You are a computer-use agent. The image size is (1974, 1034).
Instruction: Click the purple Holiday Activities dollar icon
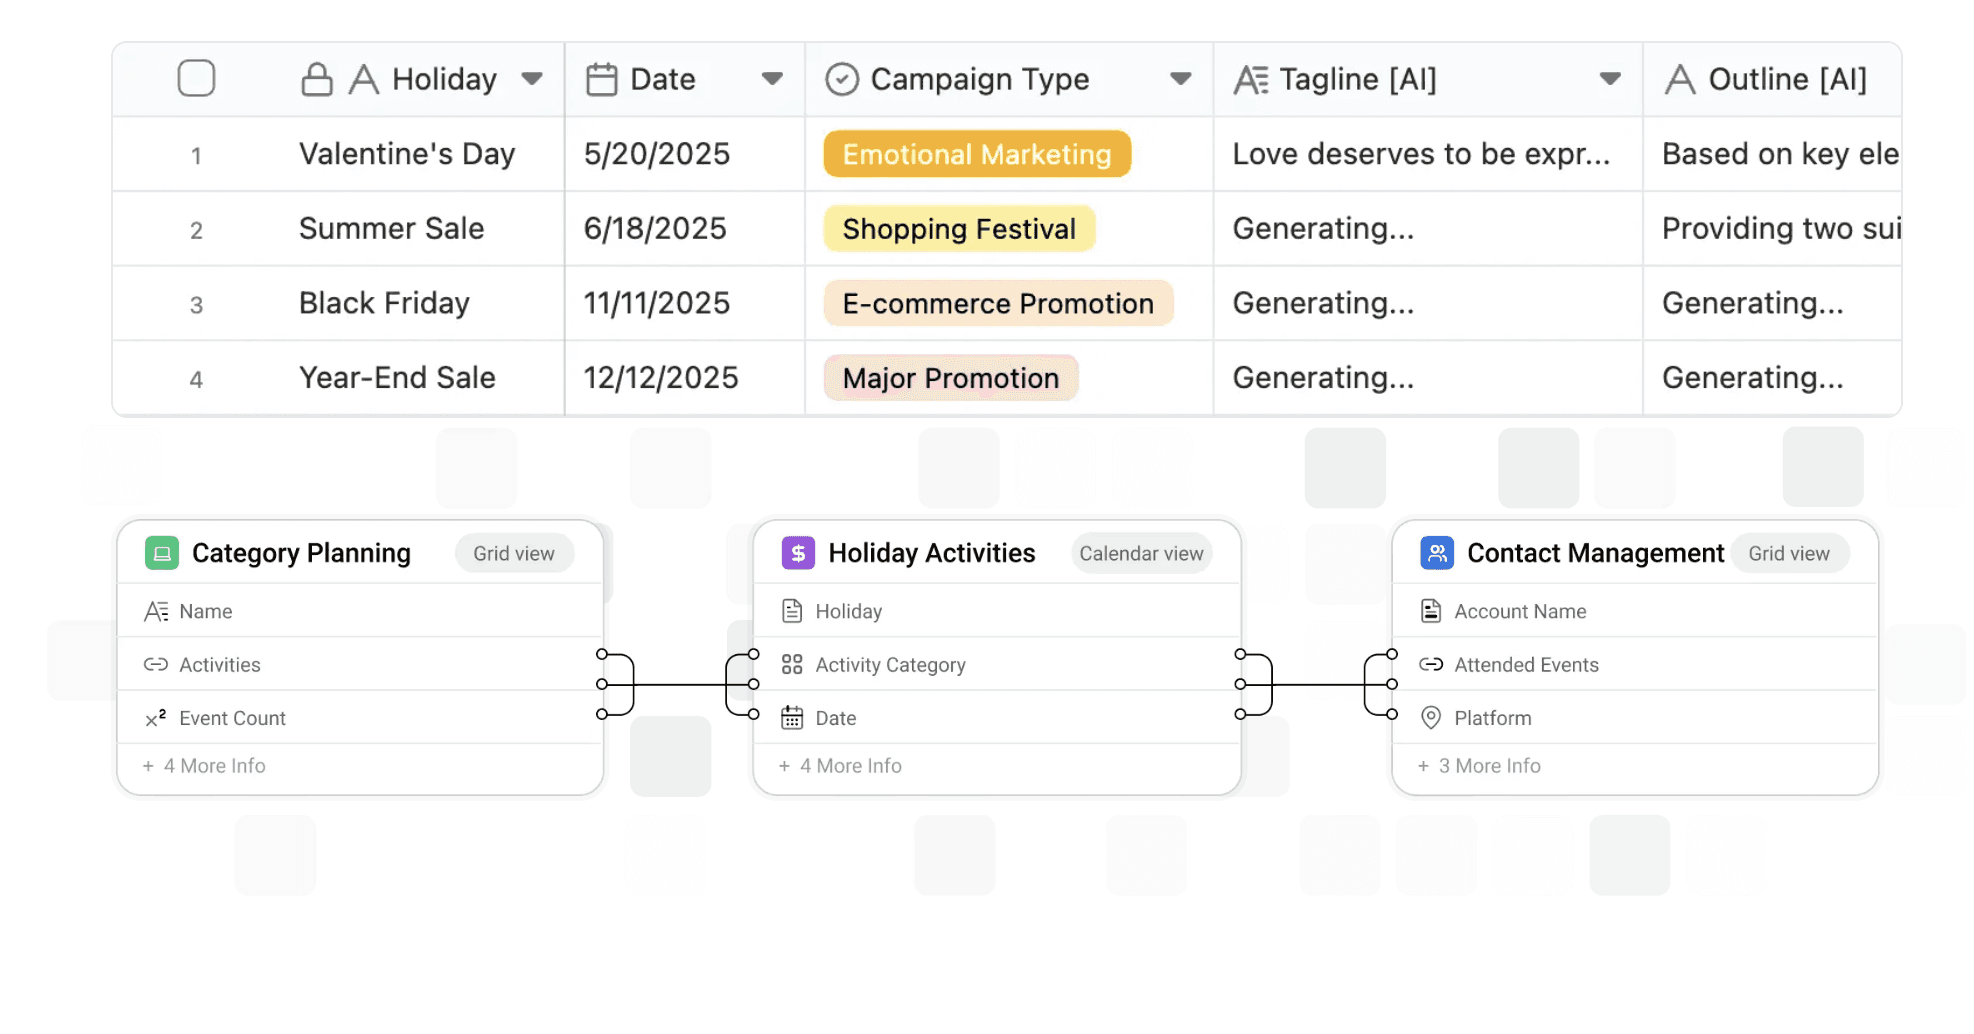pyautogui.click(x=798, y=553)
